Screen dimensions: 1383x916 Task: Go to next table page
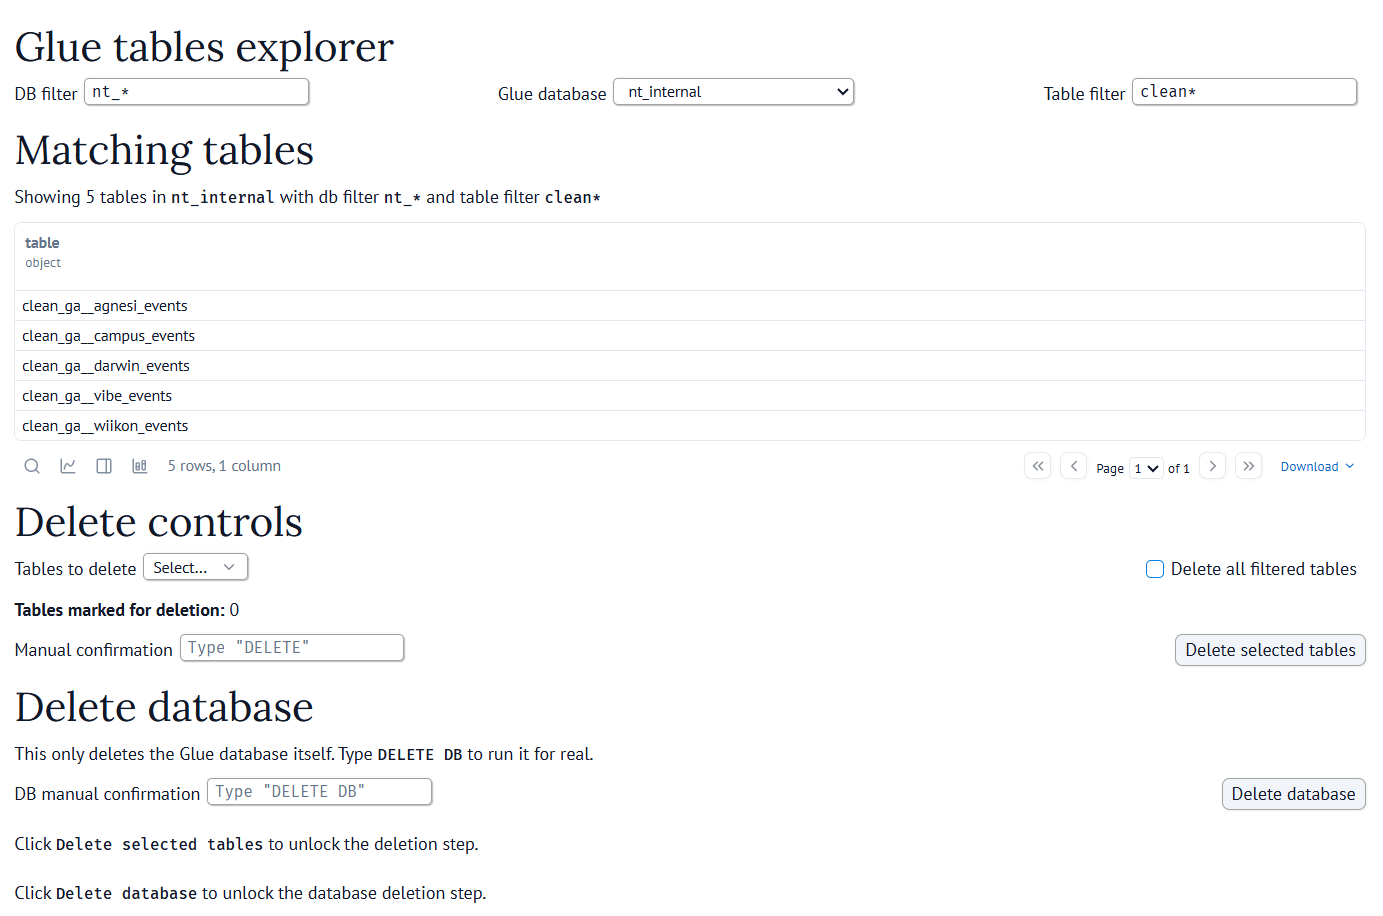[x=1212, y=465]
